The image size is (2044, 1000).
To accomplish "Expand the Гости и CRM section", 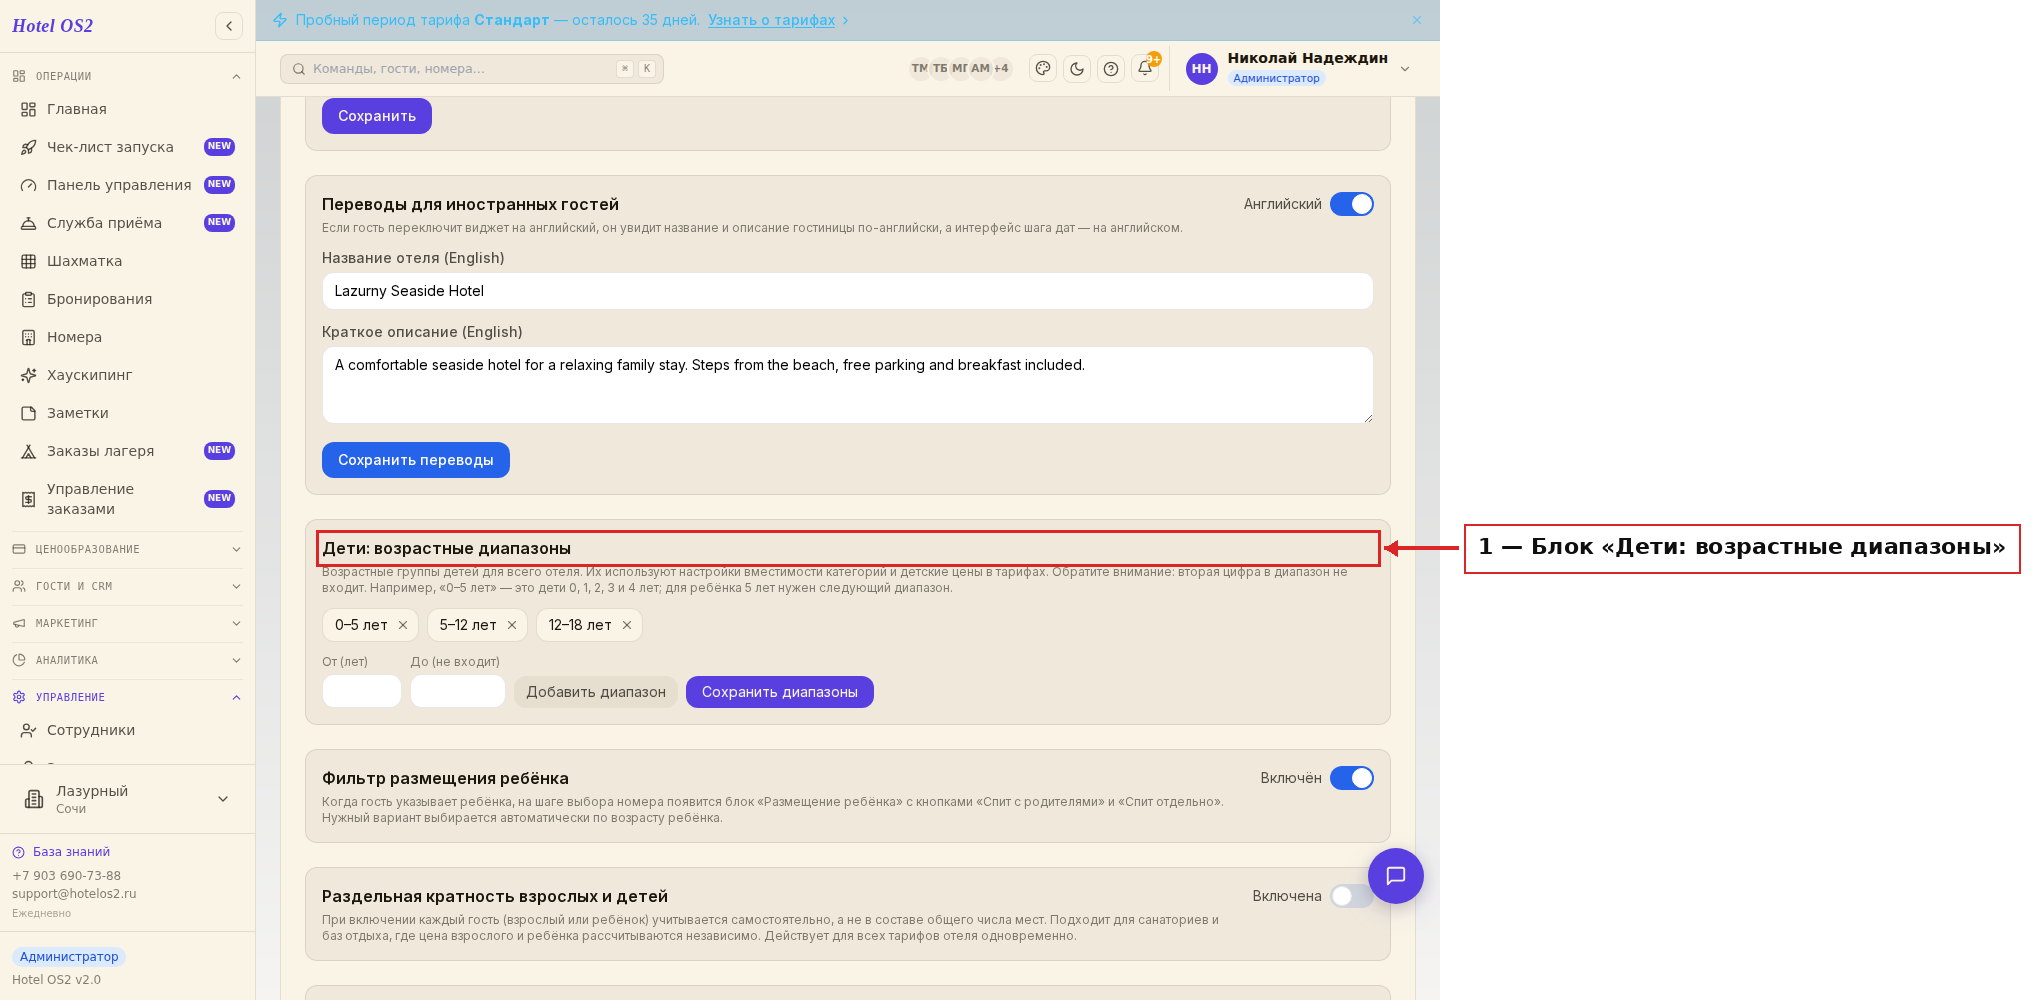I will point(127,586).
